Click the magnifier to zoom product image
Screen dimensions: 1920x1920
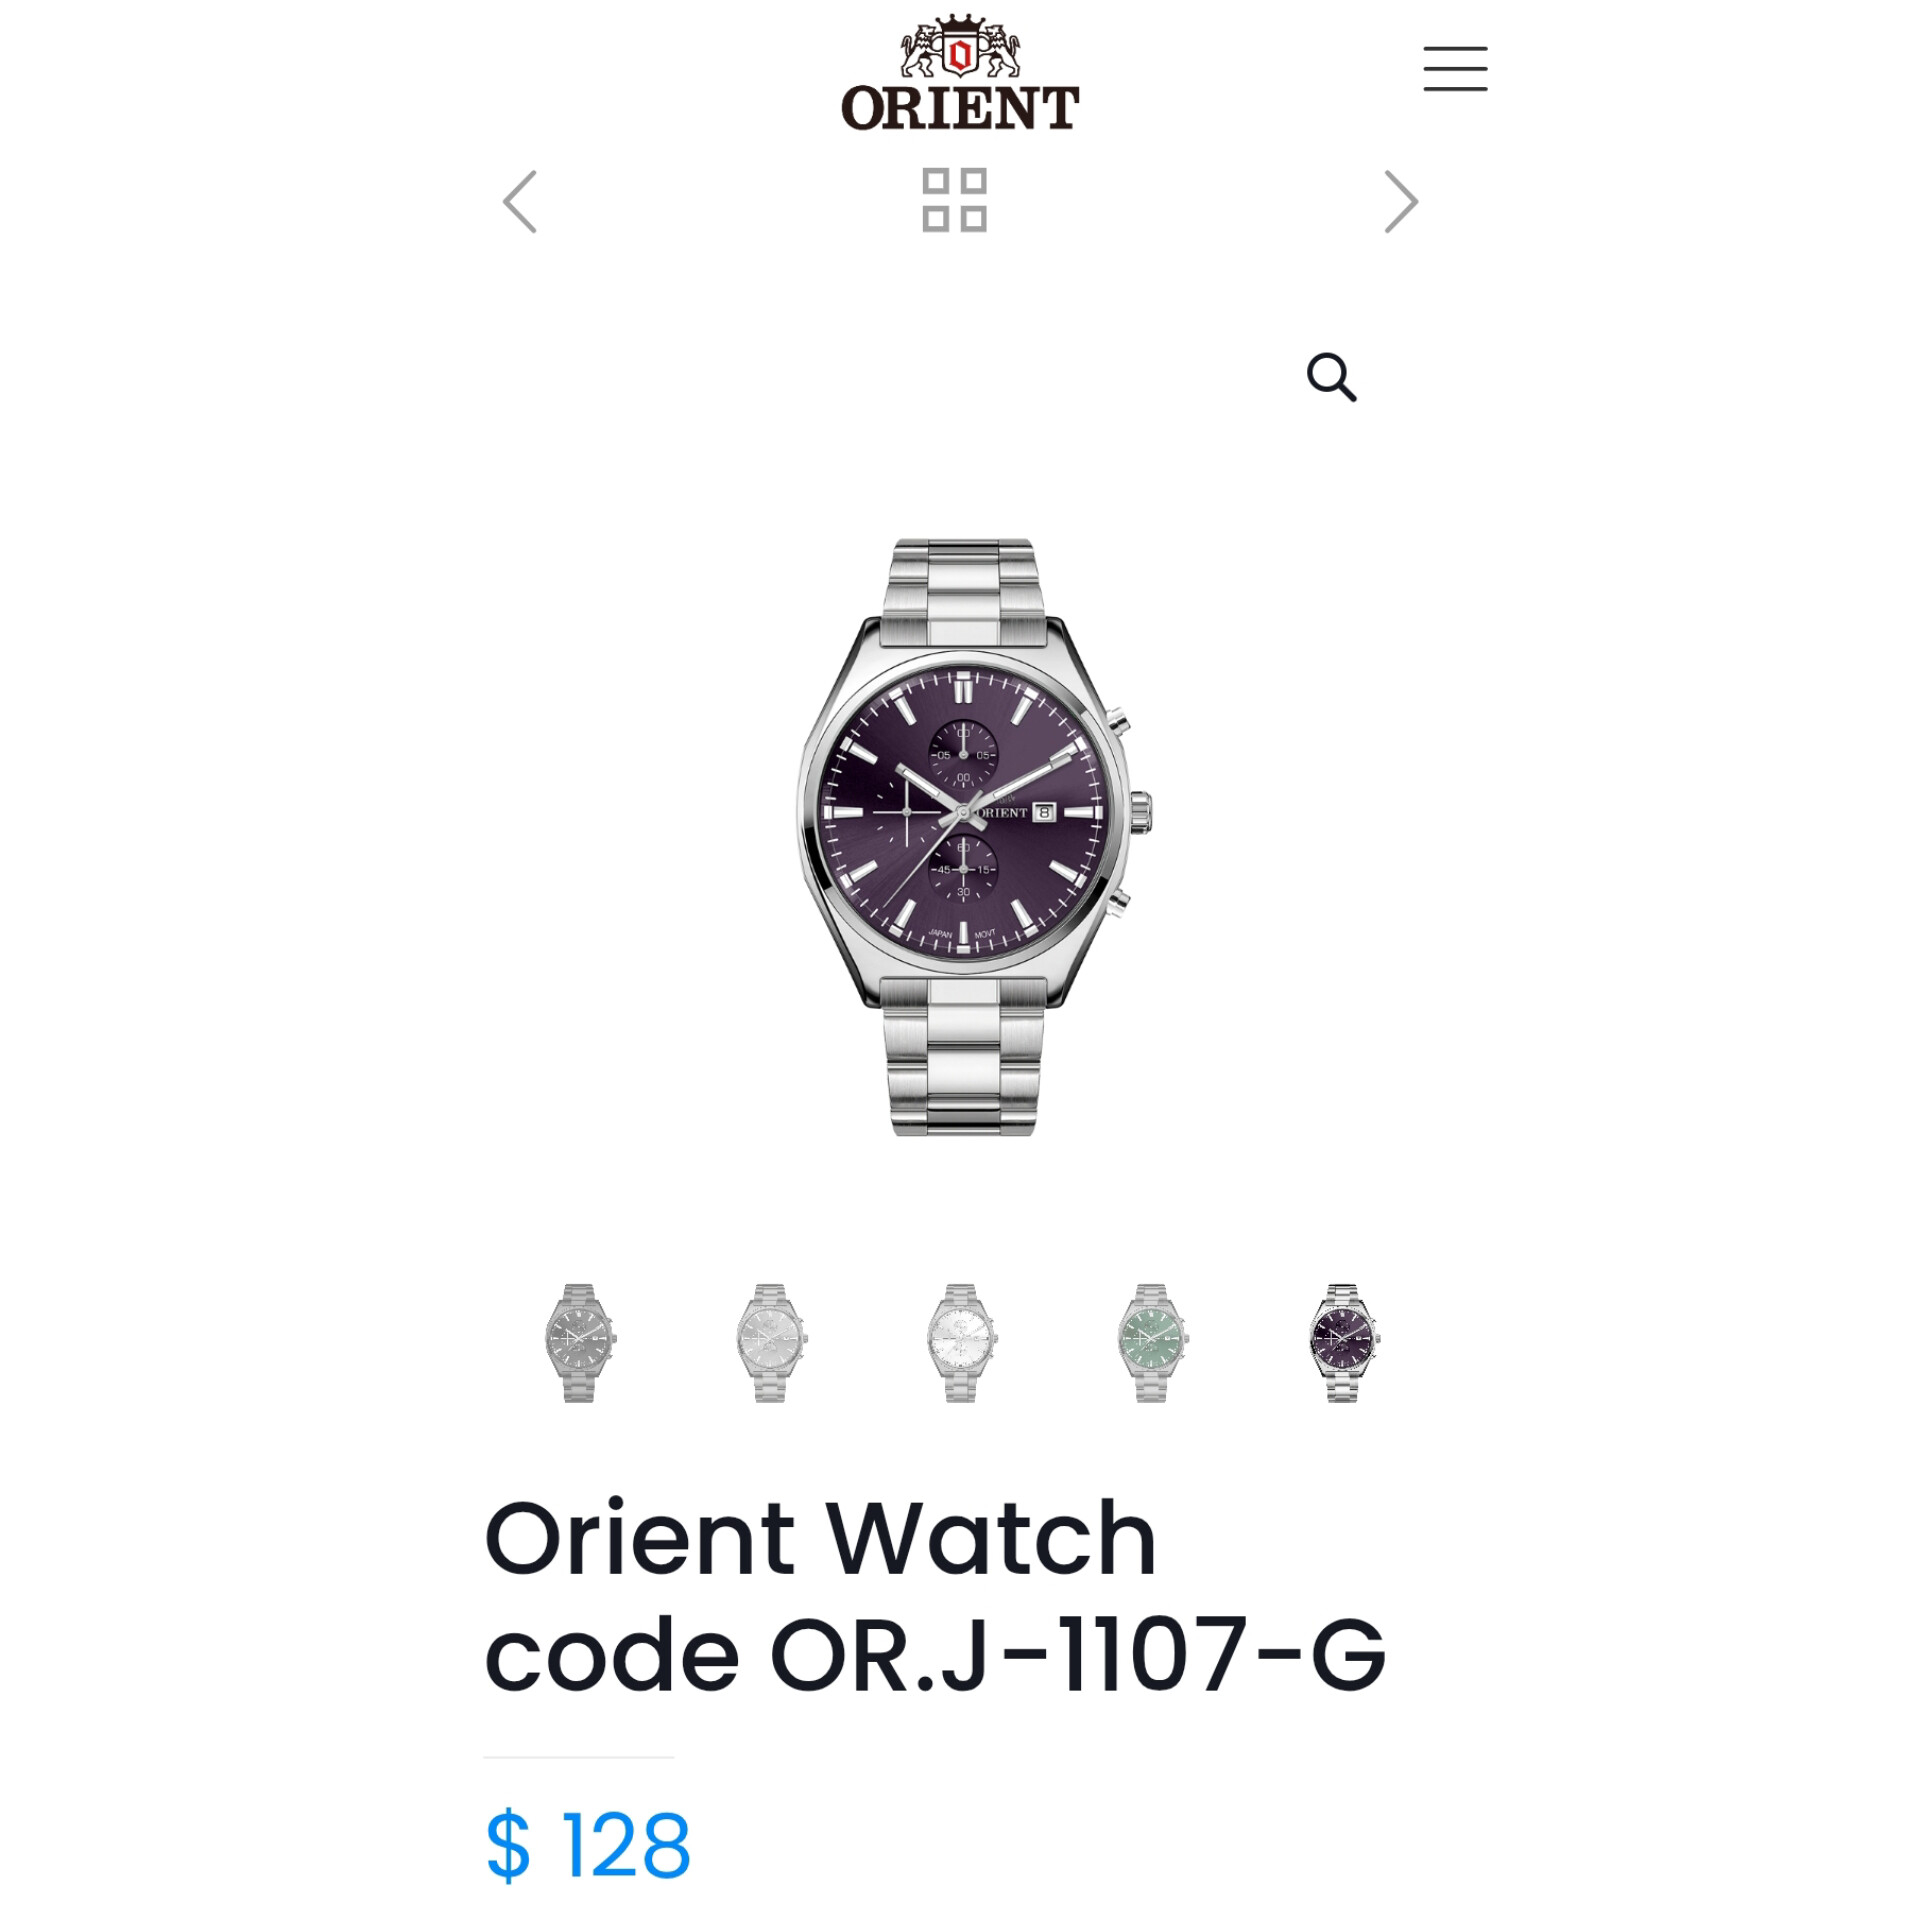1331,377
